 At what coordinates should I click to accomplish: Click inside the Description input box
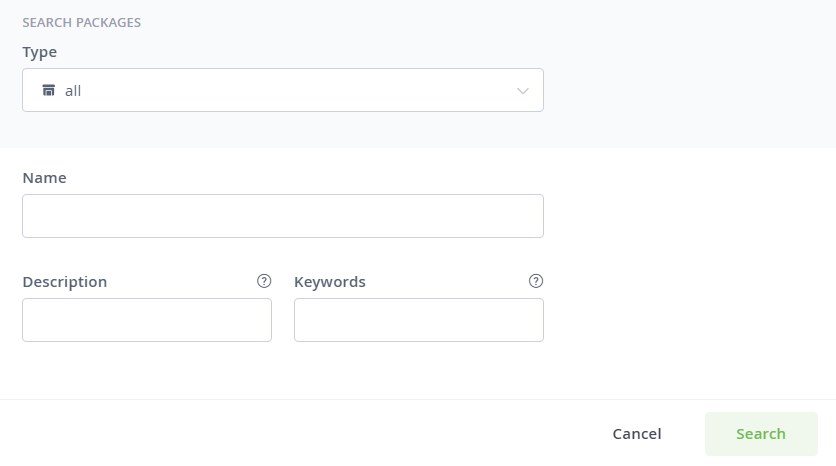point(147,320)
